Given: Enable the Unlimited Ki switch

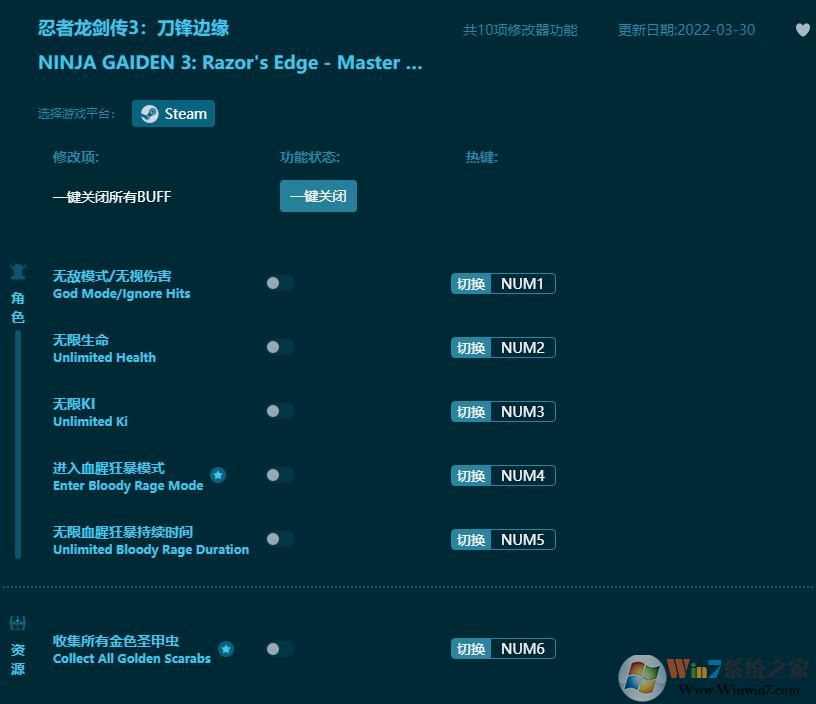Looking at the screenshot, I should (280, 411).
